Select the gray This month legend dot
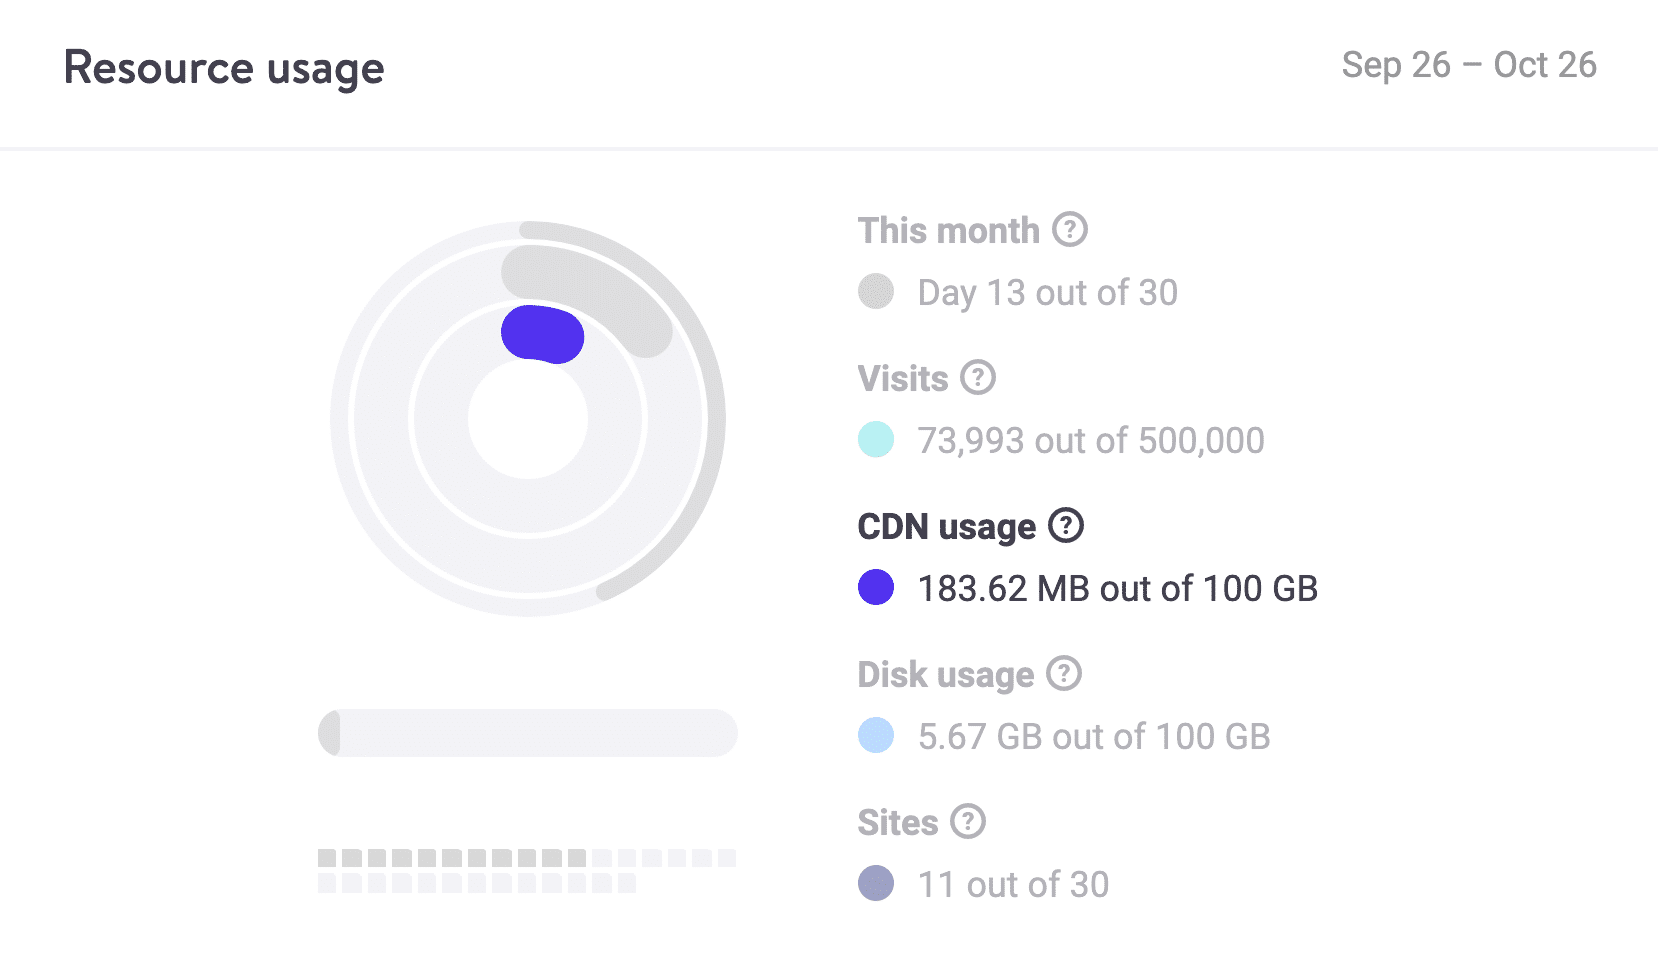Image resolution: width=1658 pixels, height=972 pixels. (876, 291)
